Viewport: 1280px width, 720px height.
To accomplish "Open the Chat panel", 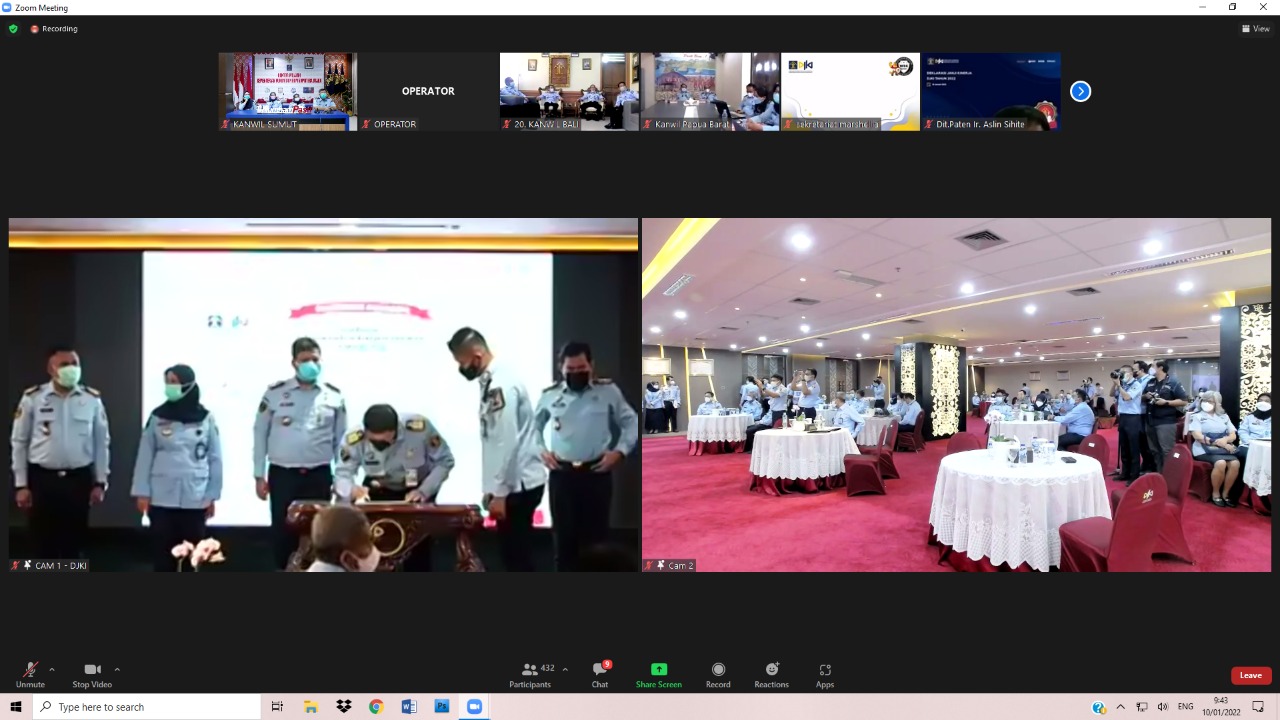I will (x=599, y=674).
